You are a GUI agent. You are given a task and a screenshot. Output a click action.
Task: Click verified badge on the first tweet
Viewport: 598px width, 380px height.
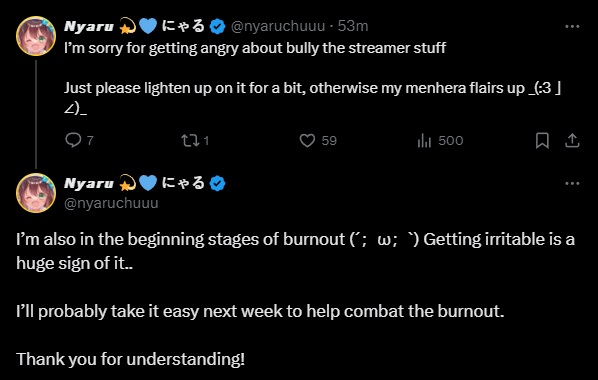[x=217, y=26]
